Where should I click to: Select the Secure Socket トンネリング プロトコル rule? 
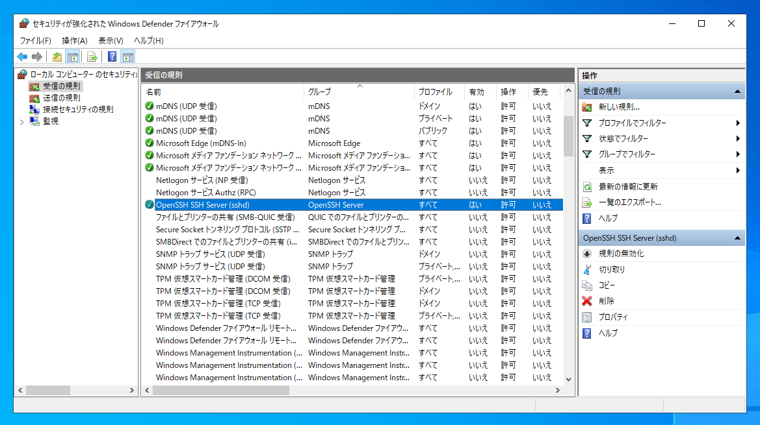click(x=228, y=230)
